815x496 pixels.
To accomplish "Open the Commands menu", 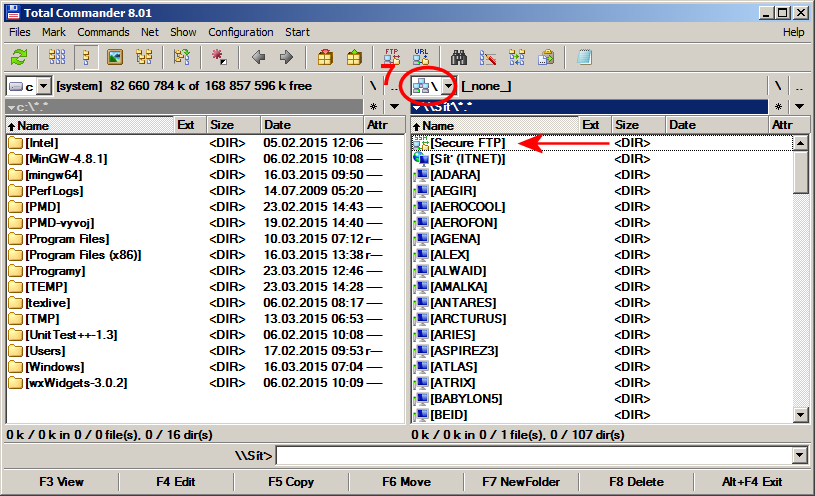I will (103, 32).
